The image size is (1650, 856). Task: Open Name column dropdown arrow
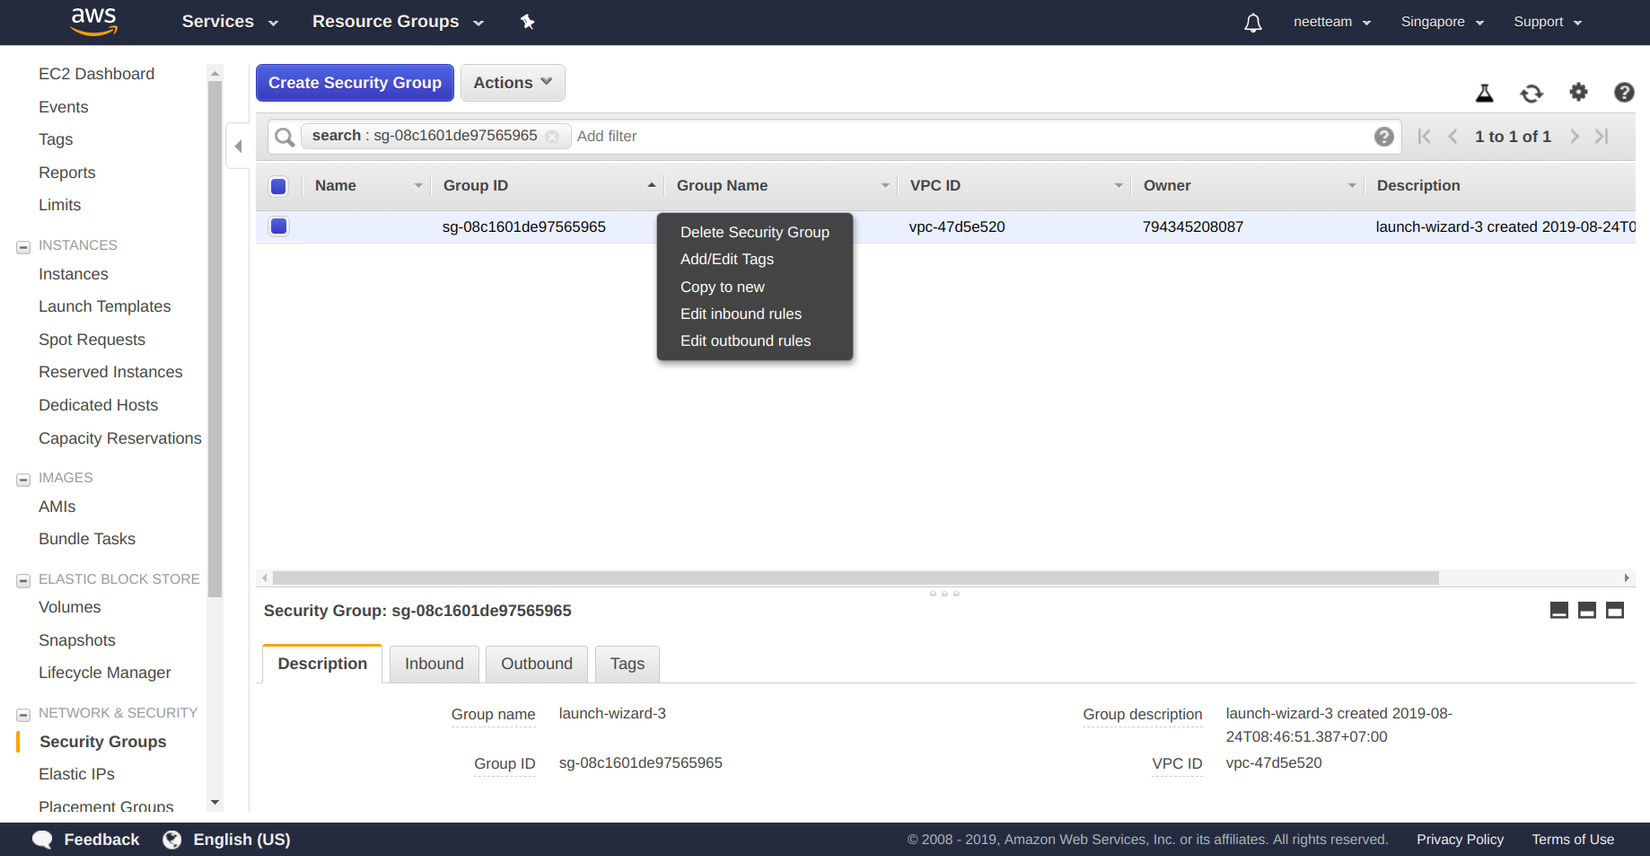point(418,186)
